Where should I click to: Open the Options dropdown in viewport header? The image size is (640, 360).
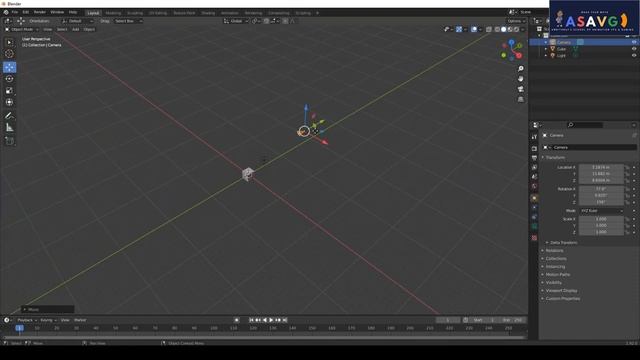[x=516, y=21]
